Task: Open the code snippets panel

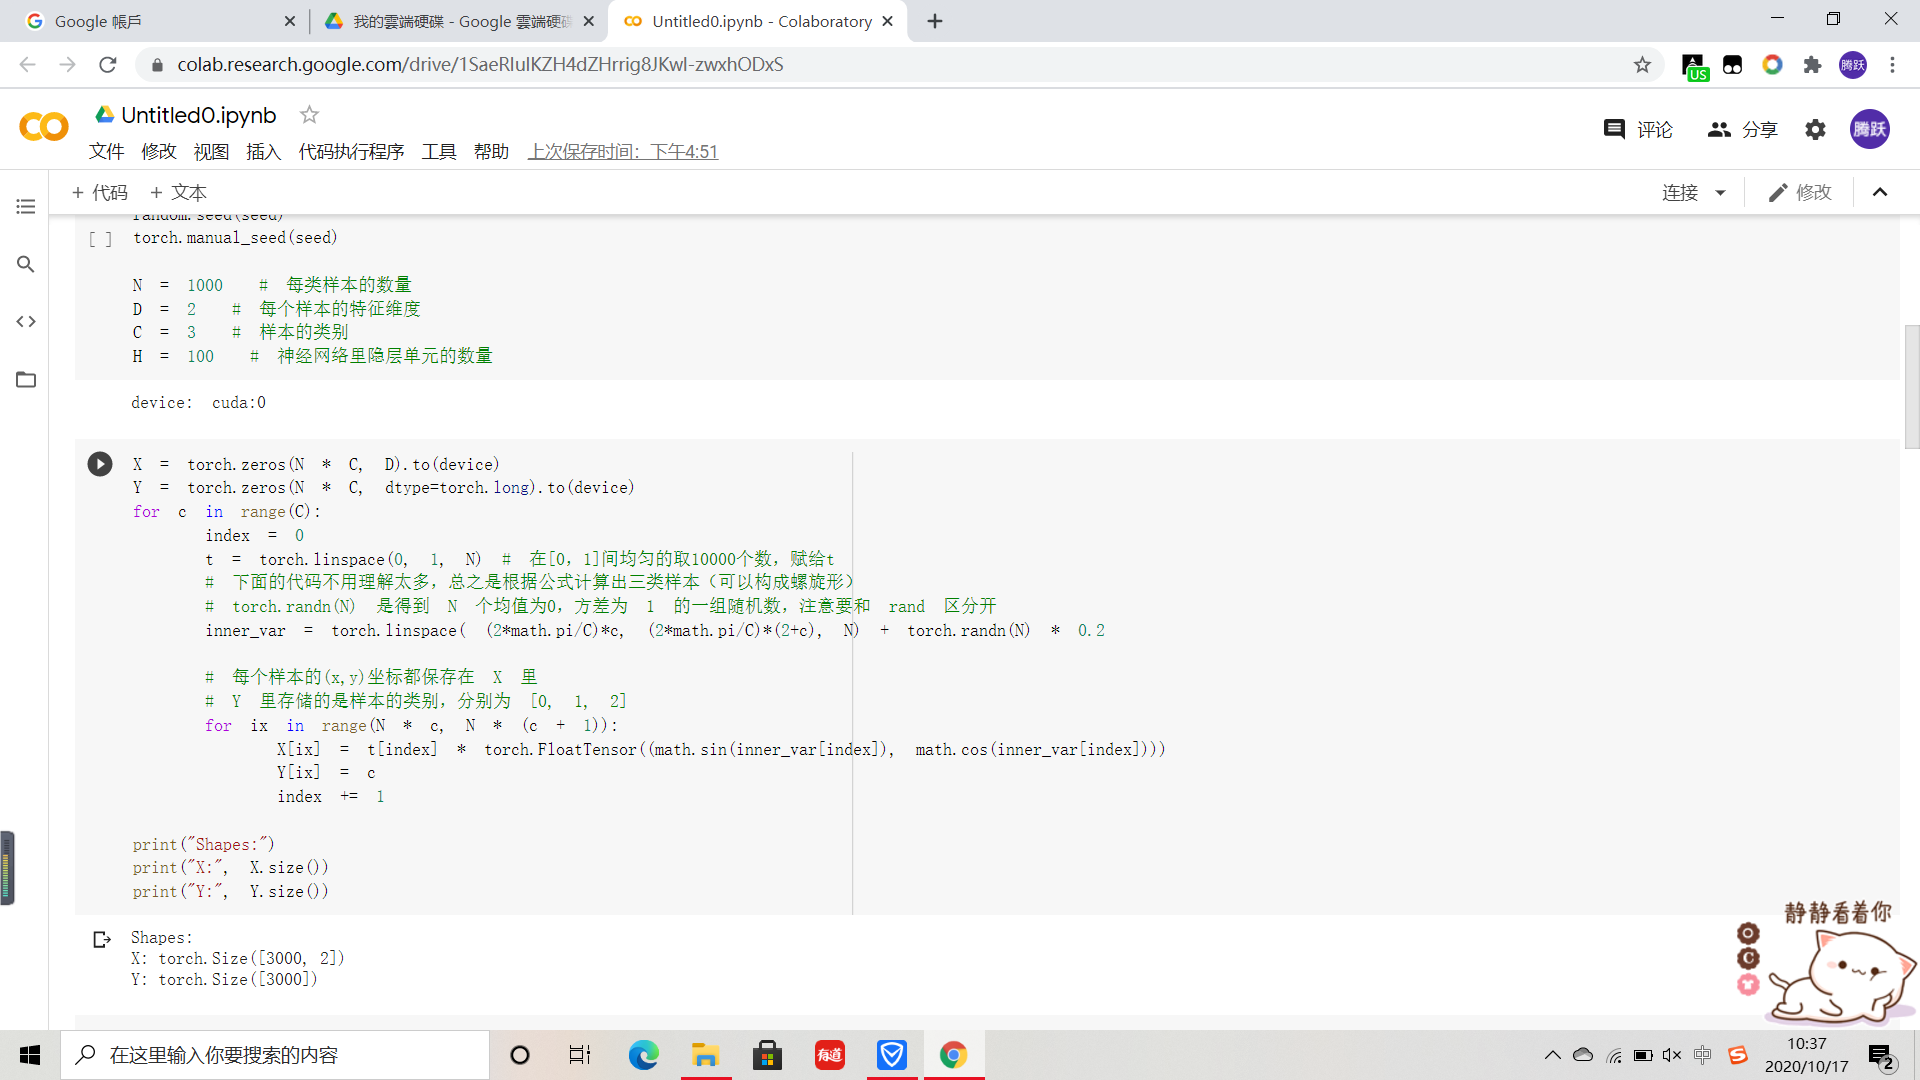Action: pos(26,322)
